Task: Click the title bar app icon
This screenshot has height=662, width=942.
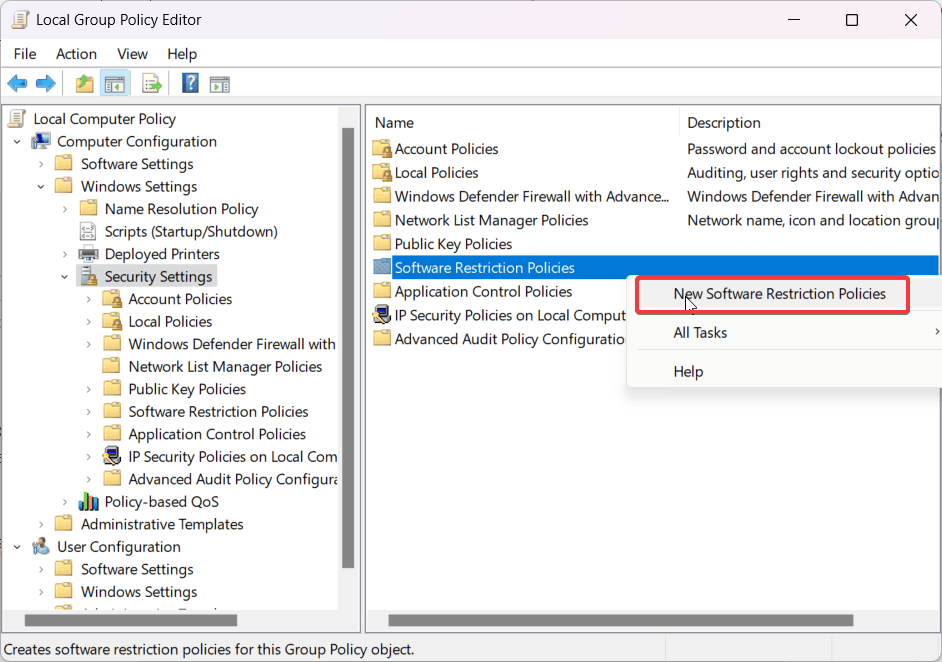Action: [20, 20]
